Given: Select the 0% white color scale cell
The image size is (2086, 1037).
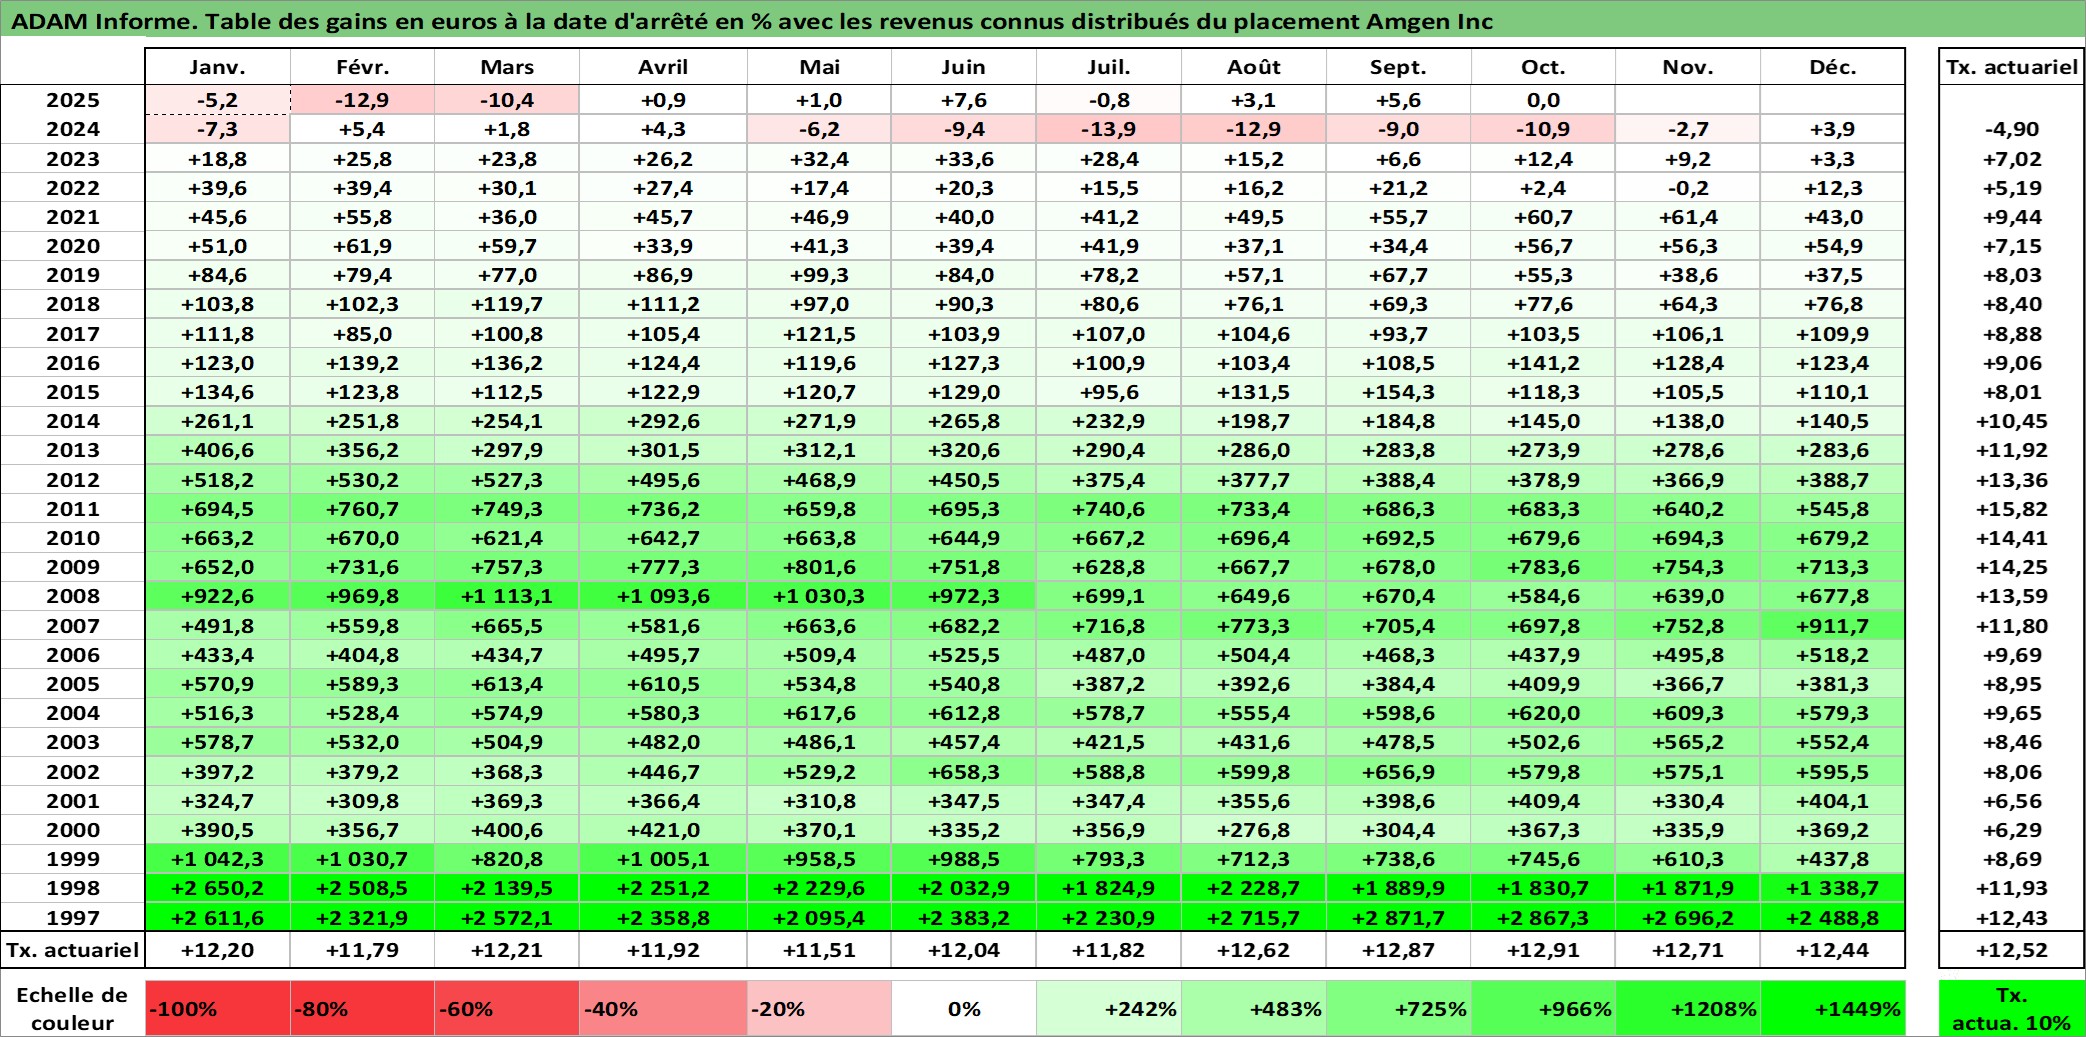Looking at the screenshot, I should [964, 1008].
